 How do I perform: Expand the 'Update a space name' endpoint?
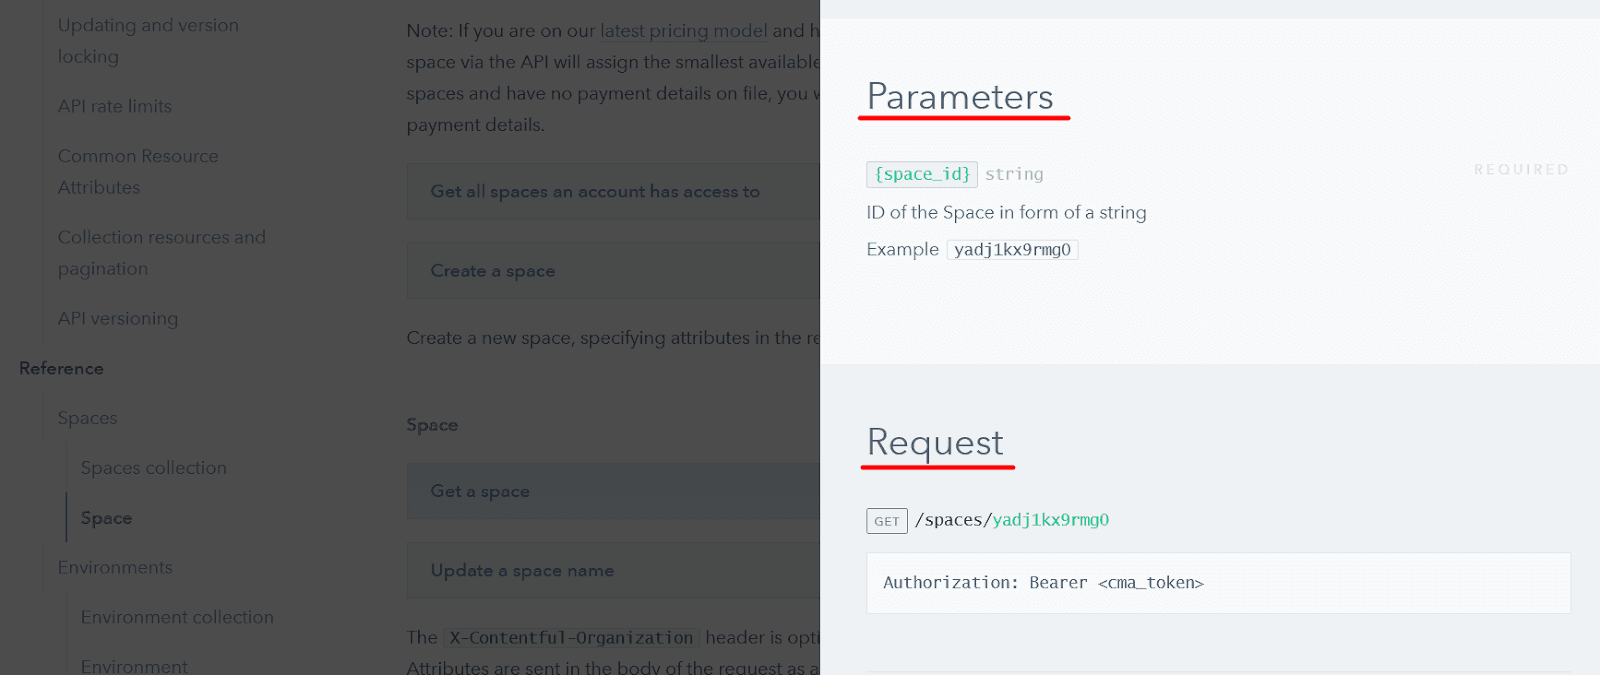522,570
